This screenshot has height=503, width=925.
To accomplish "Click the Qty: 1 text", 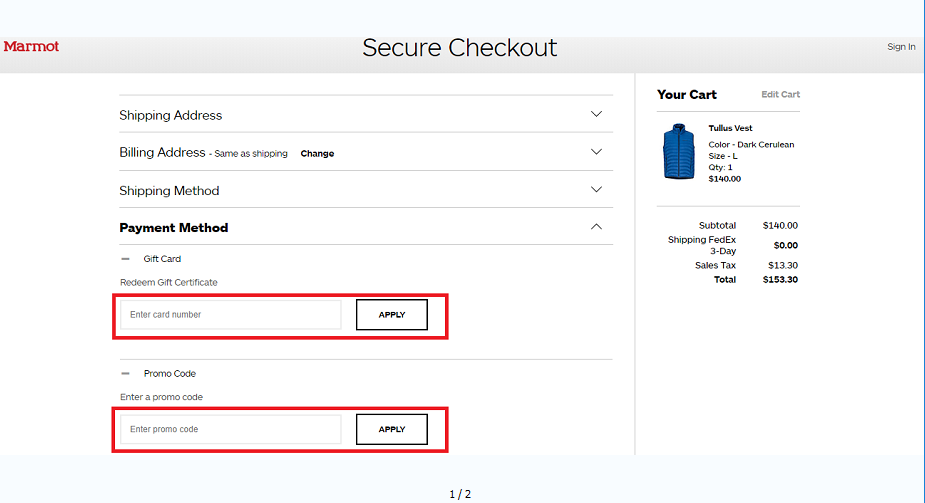I will click(x=720, y=167).
